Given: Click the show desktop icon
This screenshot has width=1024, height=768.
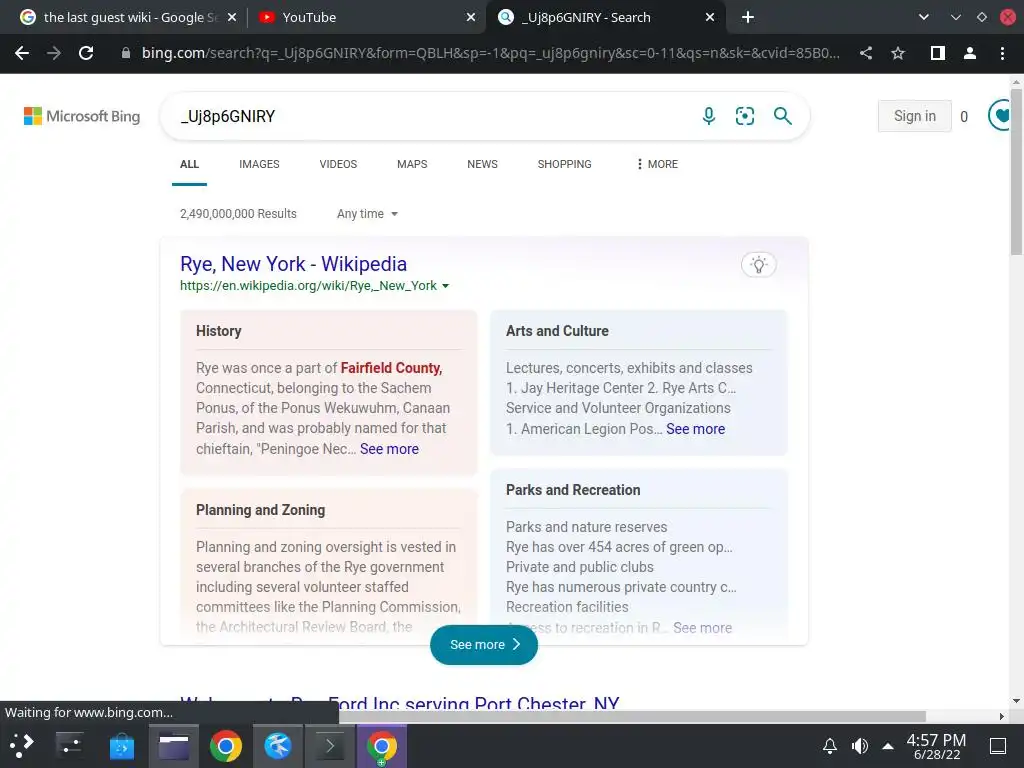Looking at the screenshot, I should point(998,745).
